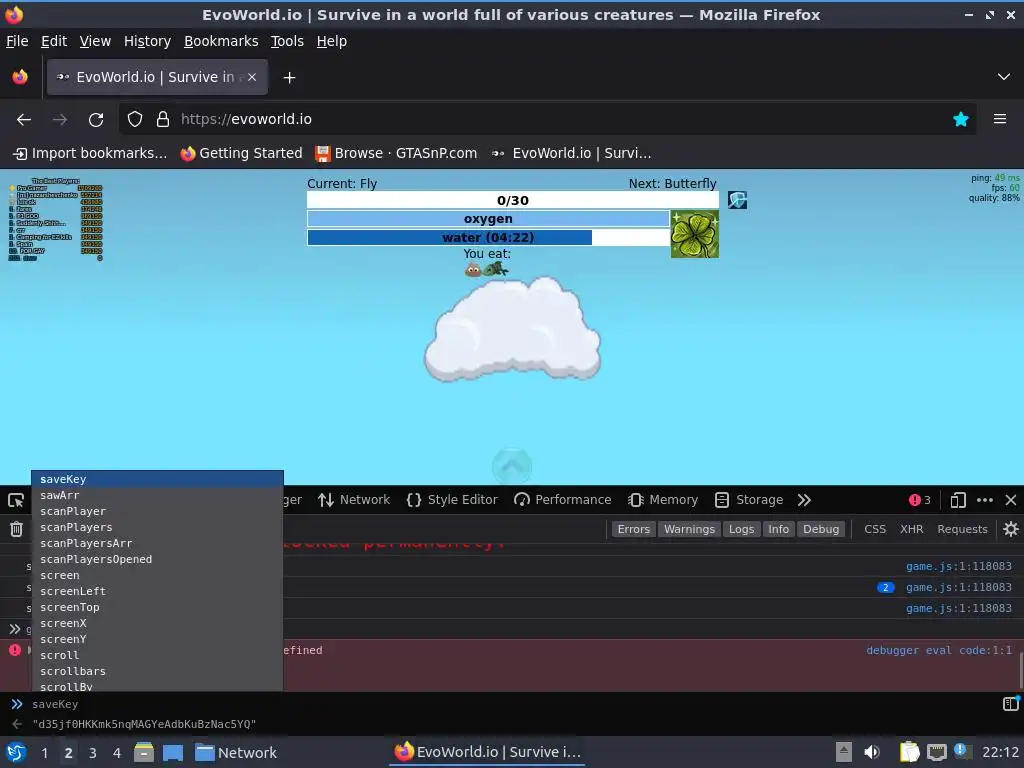
Task: Switch to workspace 3 in taskbar
Action: [x=93, y=752]
